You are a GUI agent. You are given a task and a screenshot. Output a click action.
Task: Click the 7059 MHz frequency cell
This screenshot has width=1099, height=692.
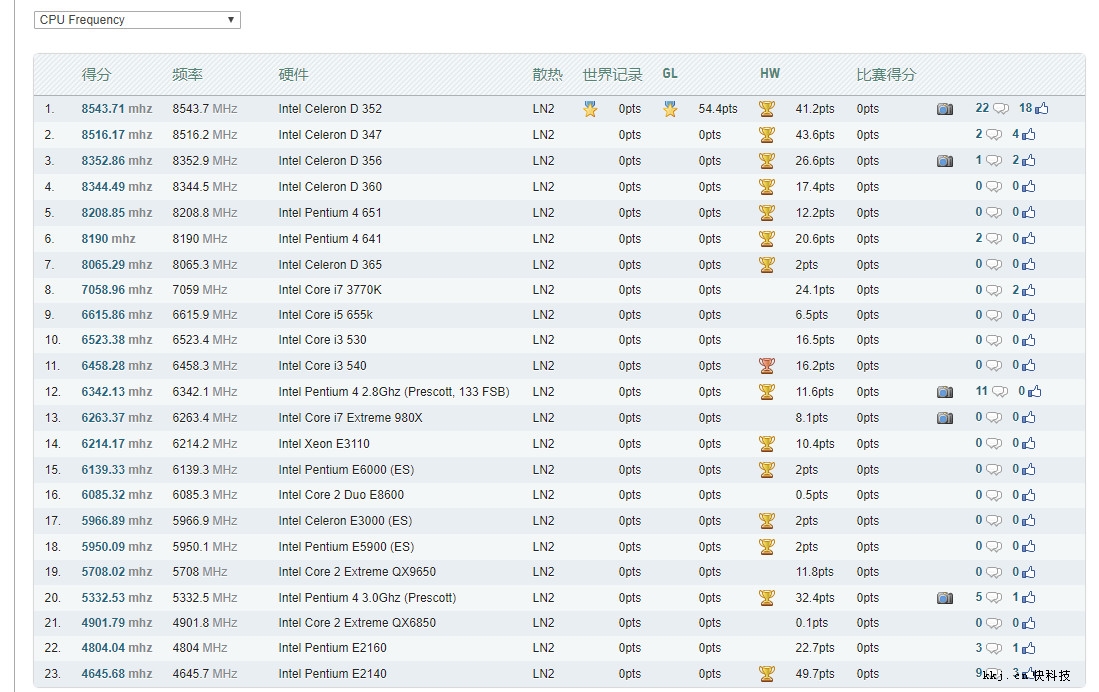click(x=200, y=290)
